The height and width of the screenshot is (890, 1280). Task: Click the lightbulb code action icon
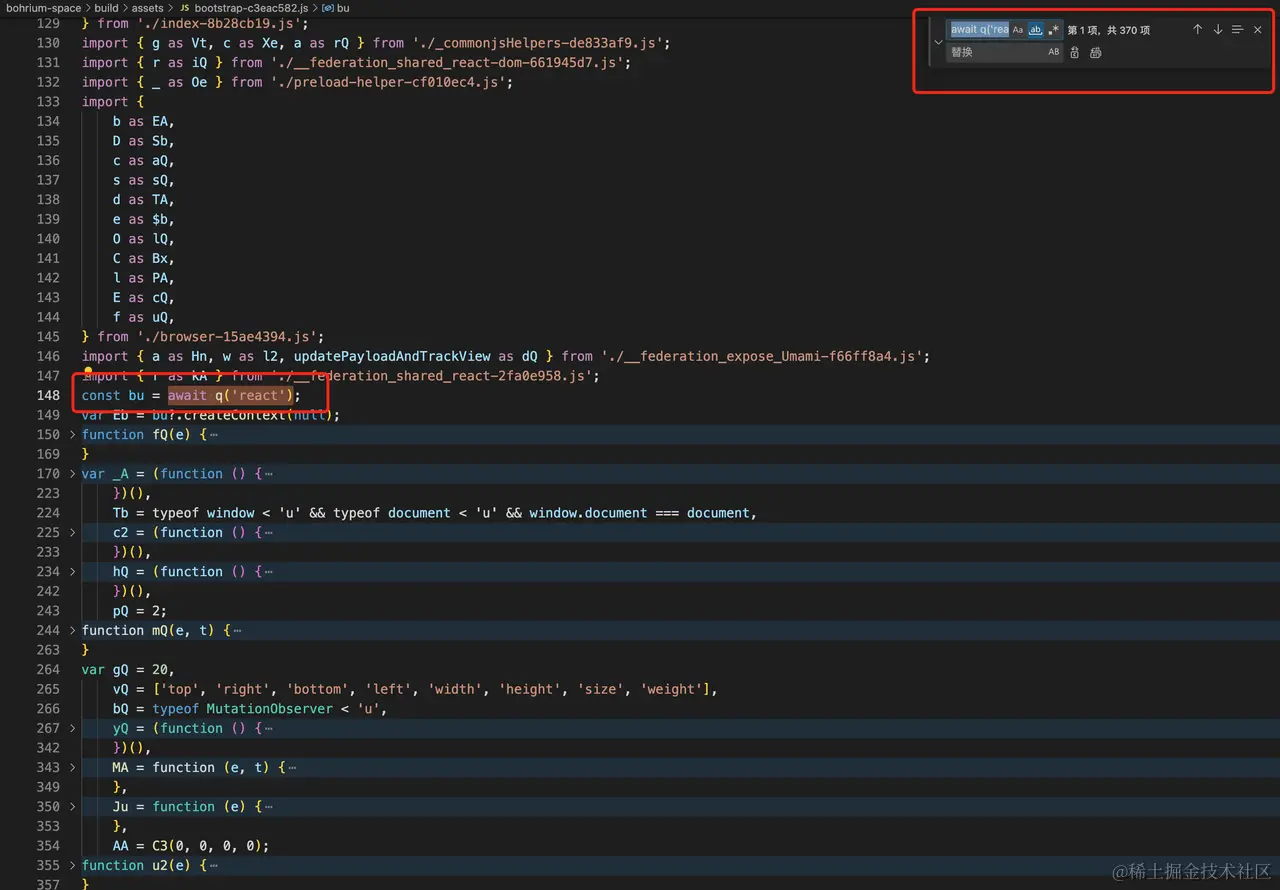tap(88, 373)
